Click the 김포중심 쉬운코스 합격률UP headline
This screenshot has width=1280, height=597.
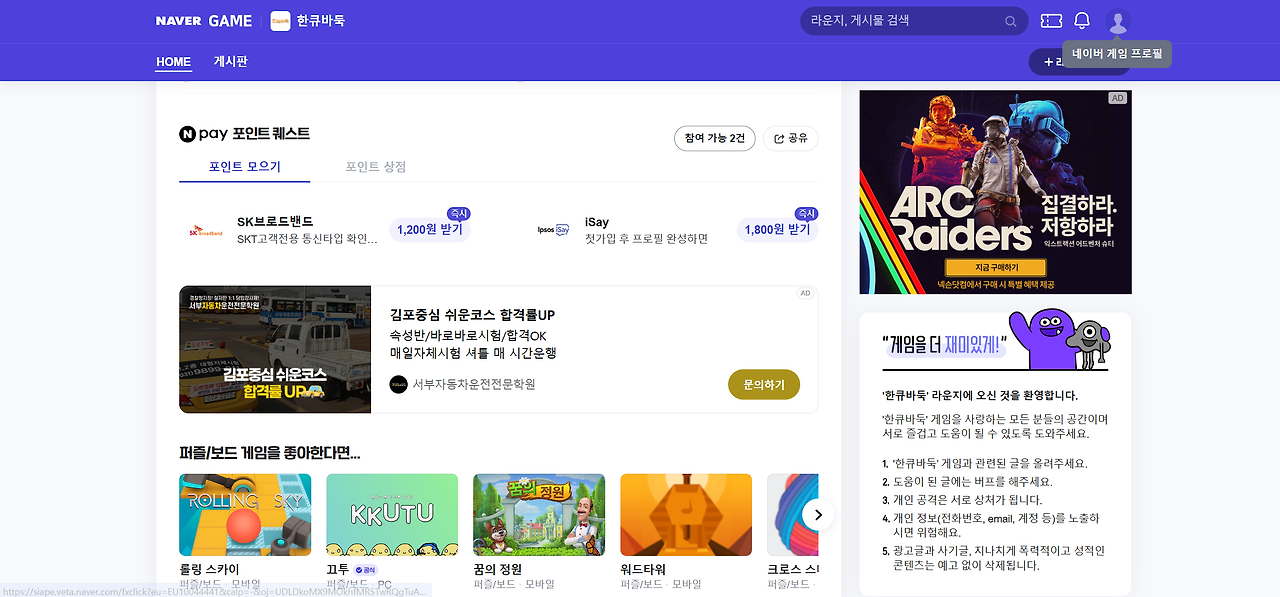click(472, 314)
